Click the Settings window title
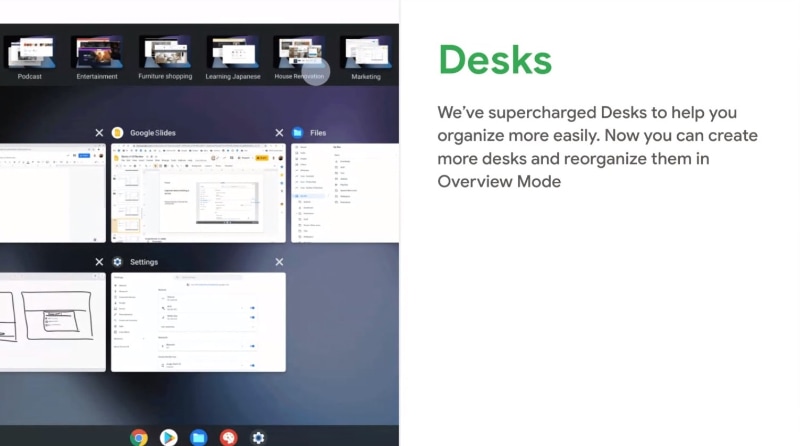Viewport: 800px width, 446px height. pos(144,262)
